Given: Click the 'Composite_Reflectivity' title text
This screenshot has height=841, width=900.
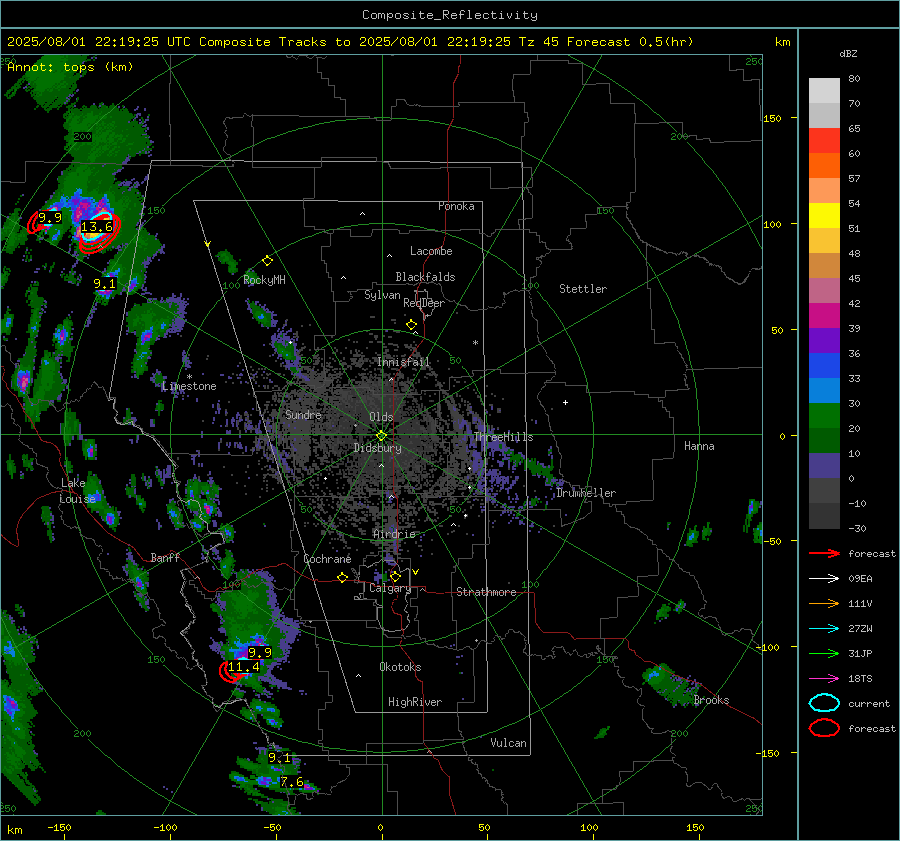Looking at the screenshot, I should pos(449,15).
